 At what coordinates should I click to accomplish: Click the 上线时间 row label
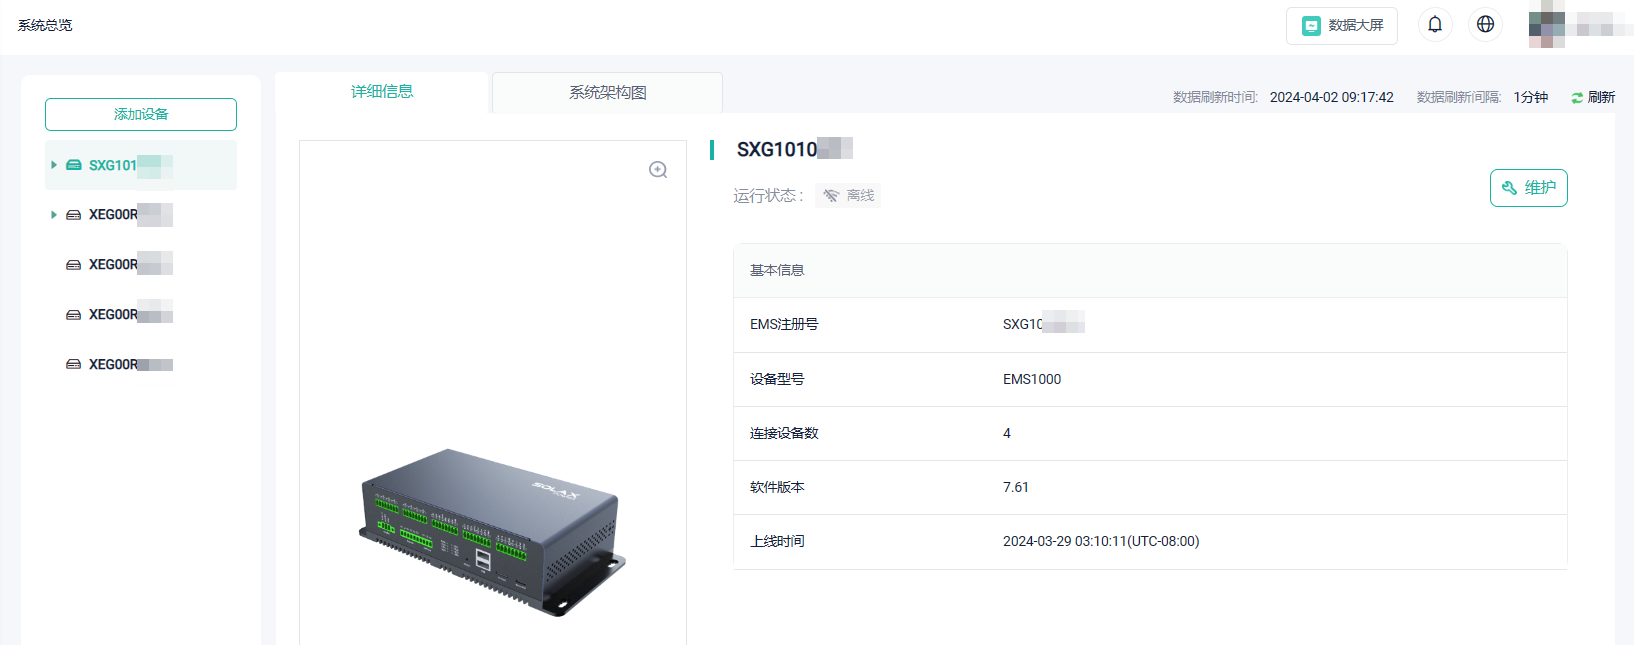(x=777, y=541)
